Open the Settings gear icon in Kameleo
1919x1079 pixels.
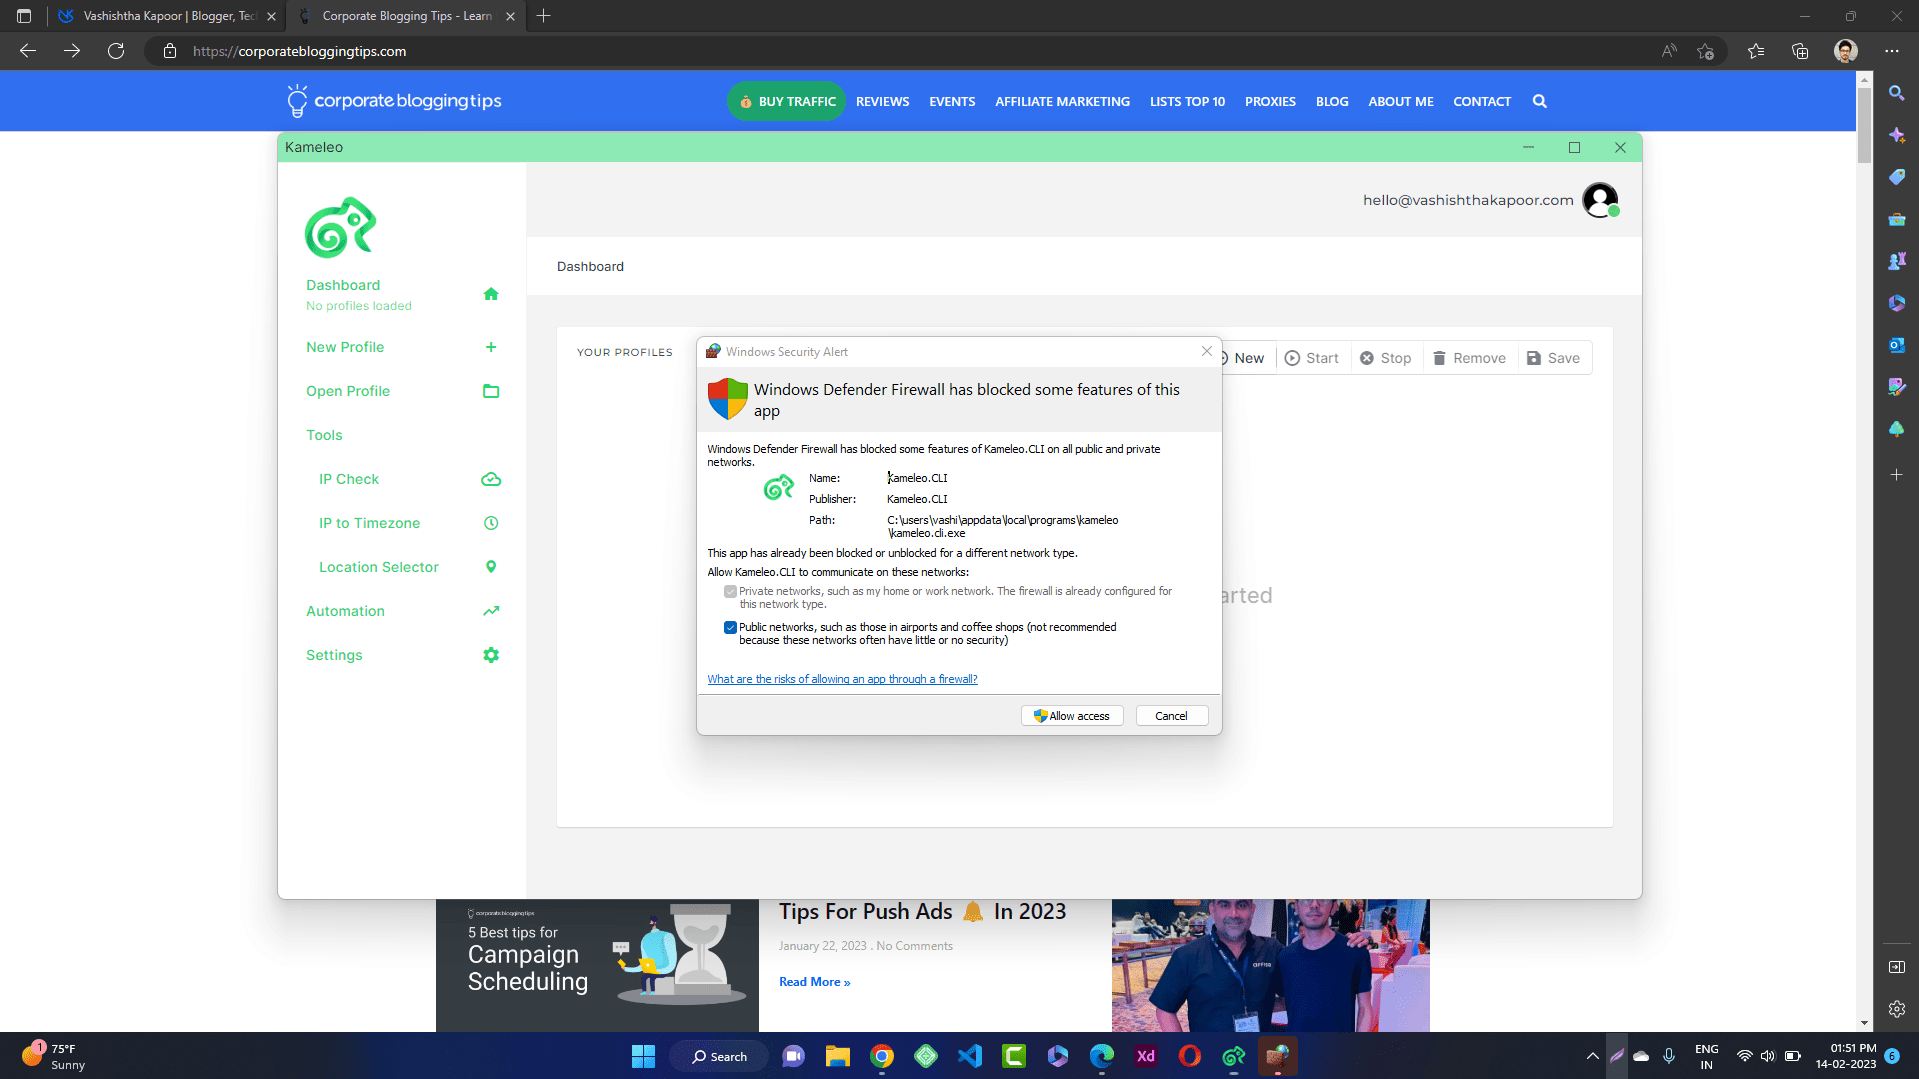pos(490,655)
